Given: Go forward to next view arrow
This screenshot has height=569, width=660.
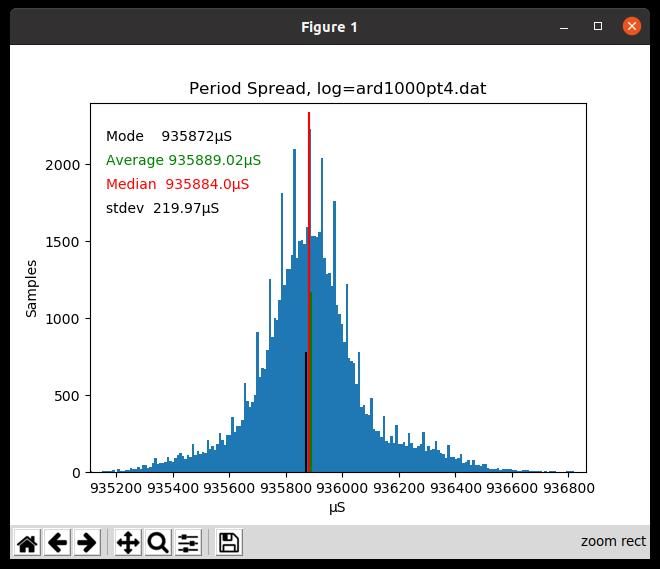Looking at the screenshot, I should click(87, 542).
